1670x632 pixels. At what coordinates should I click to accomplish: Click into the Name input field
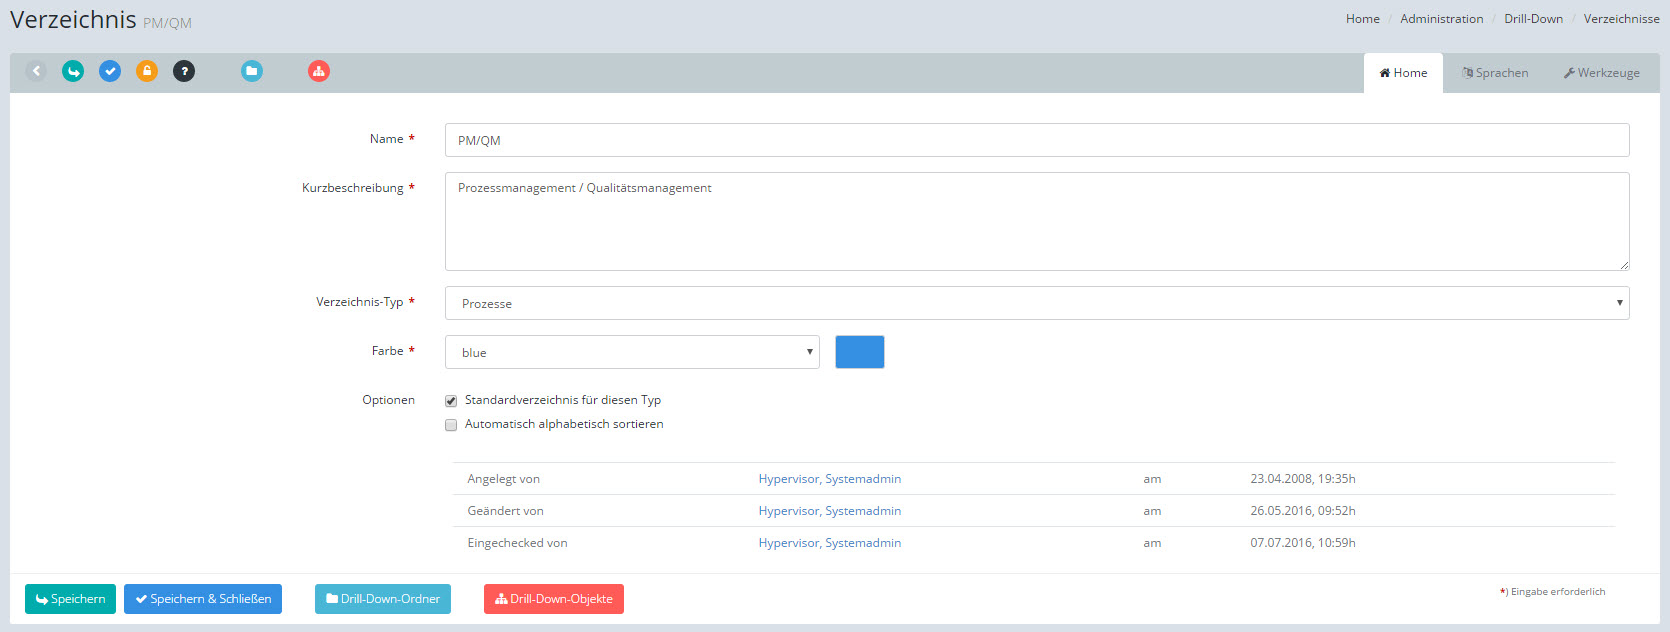point(1036,140)
